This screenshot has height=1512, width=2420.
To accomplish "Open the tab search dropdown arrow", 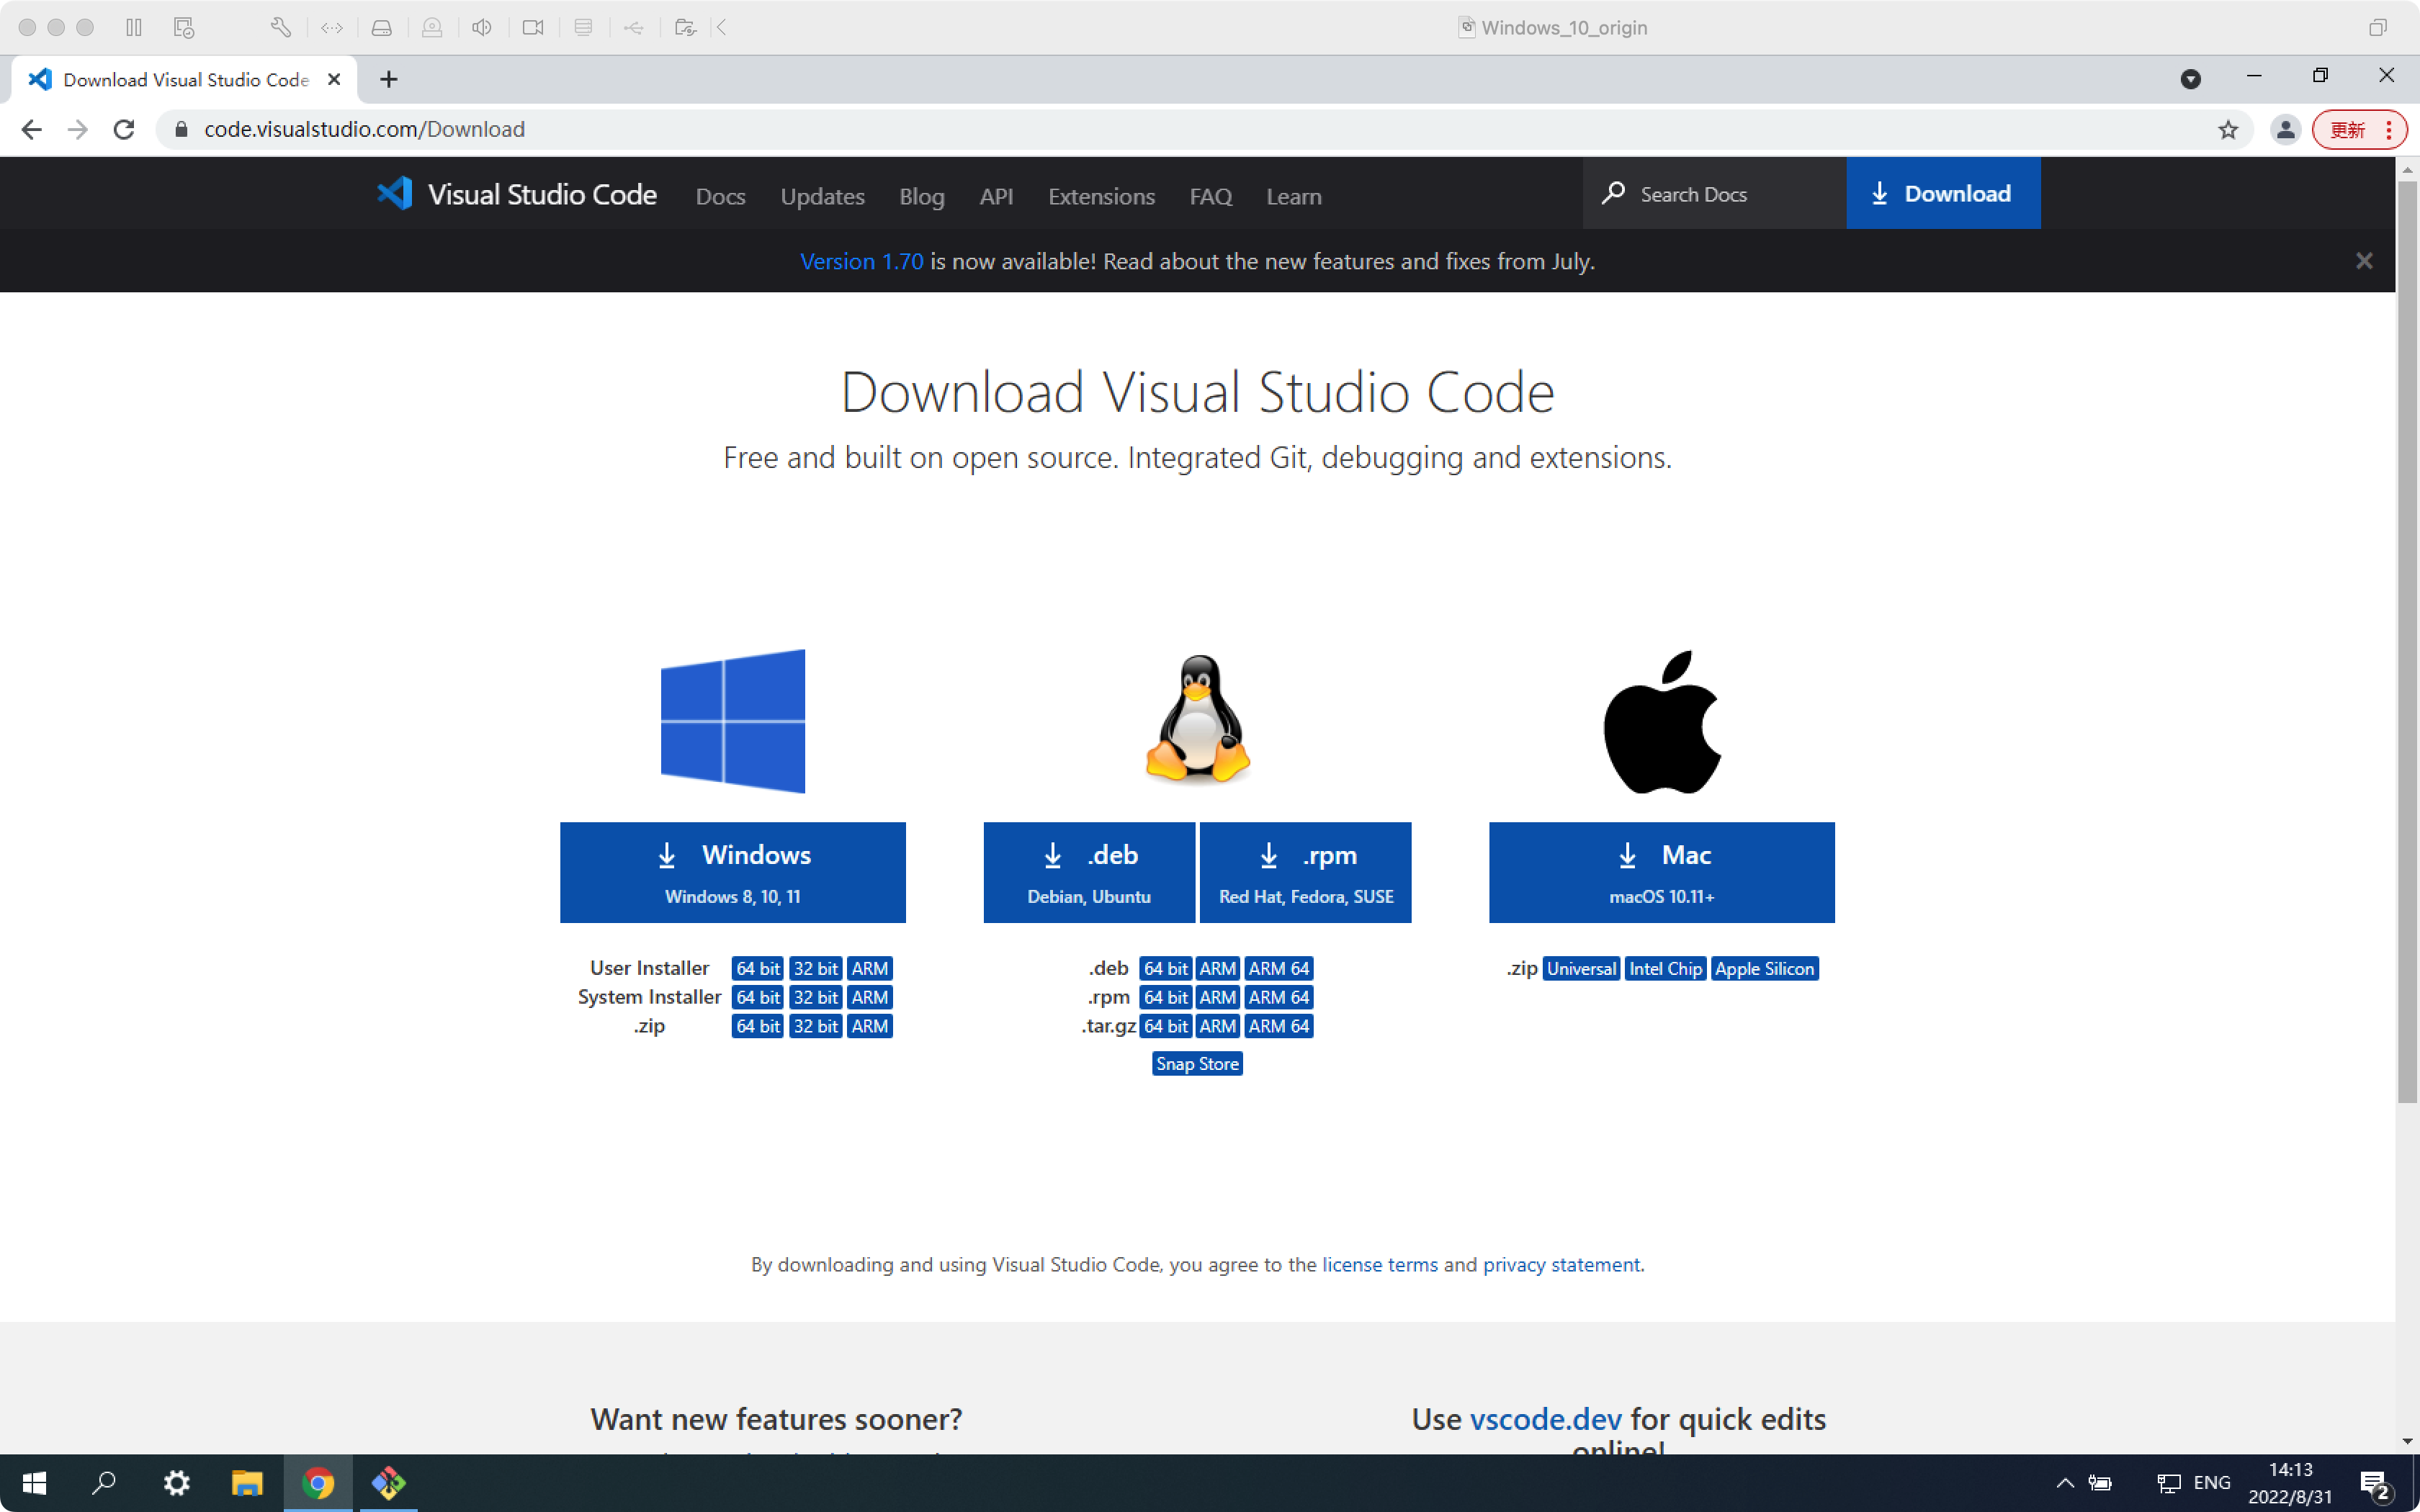I will pyautogui.click(x=2190, y=79).
